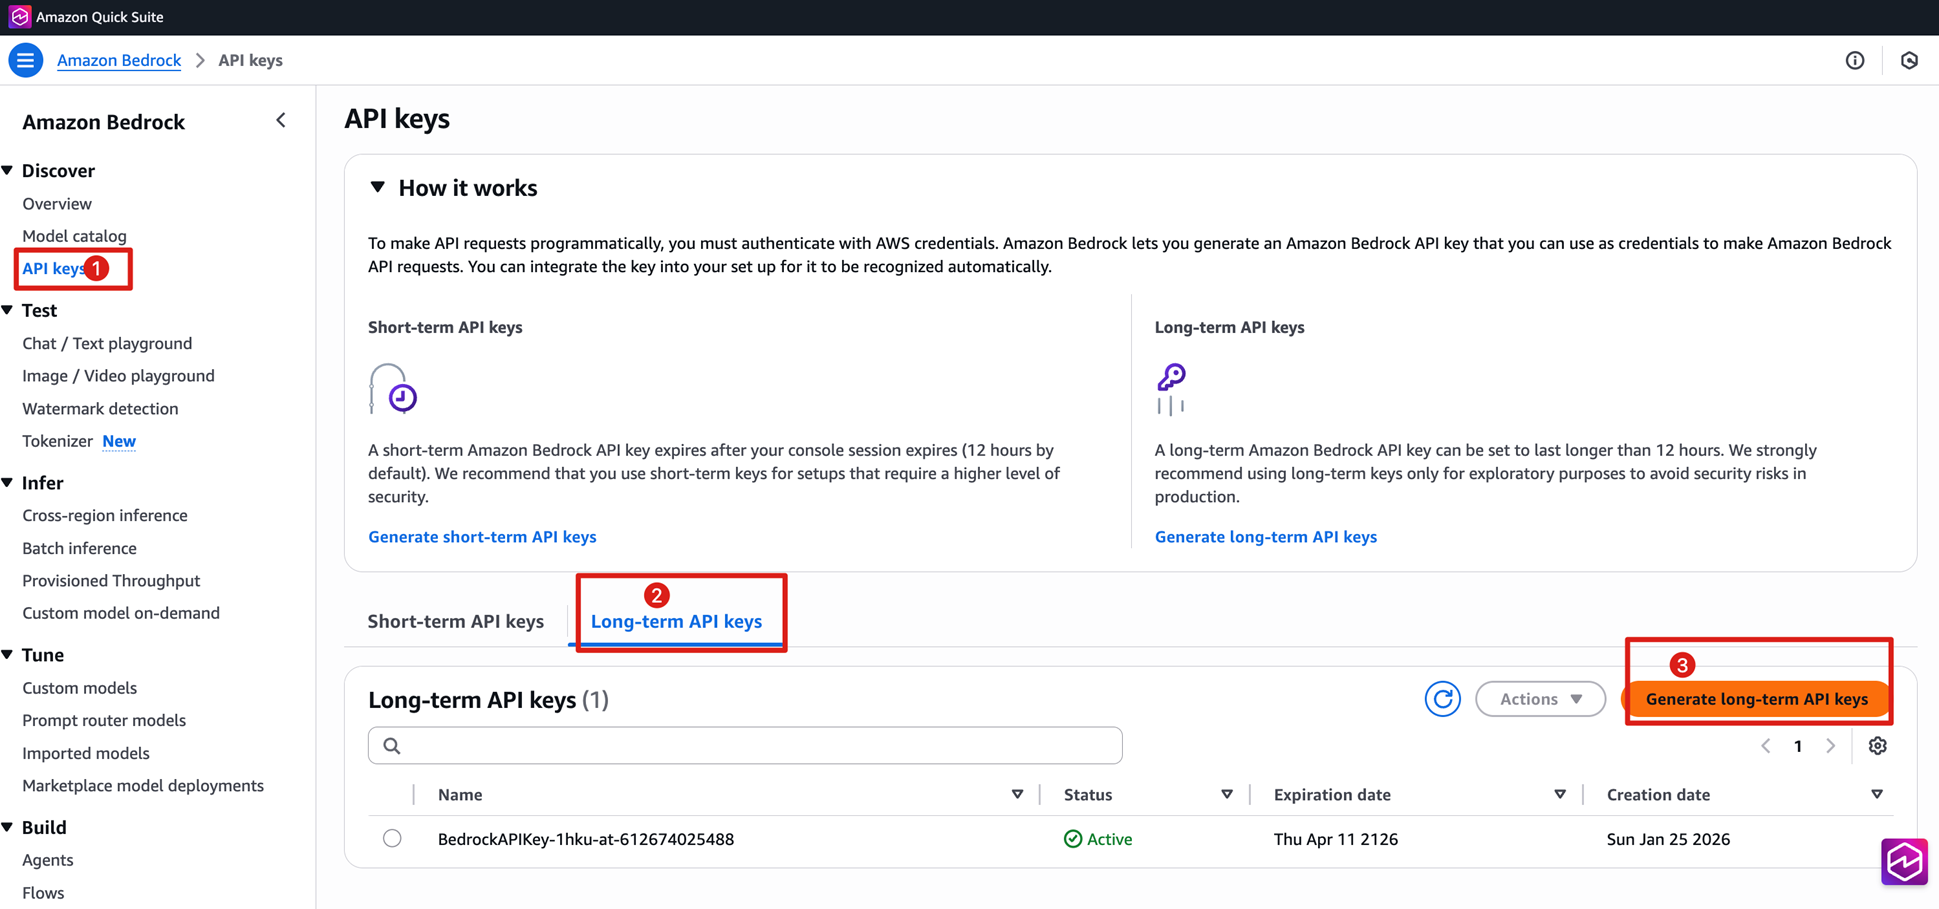
Task: Open Agents in the sidebar
Action: 48,860
